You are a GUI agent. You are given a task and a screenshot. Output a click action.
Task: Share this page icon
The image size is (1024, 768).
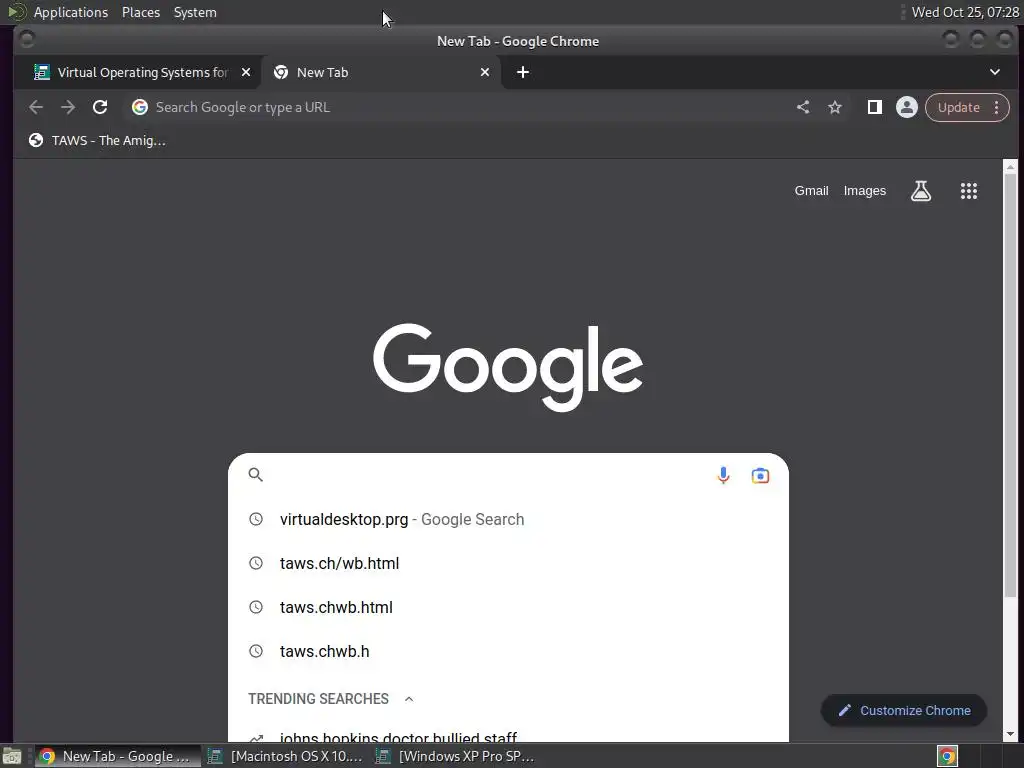pyautogui.click(x=803, y=107)
